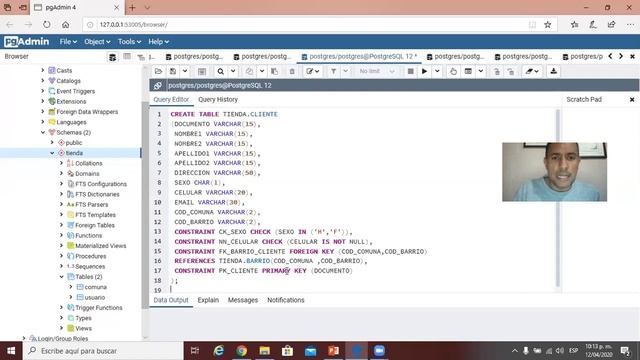The image size is (640, 360).
Task: Click the browser Refresh button
Action: pyautogui.click(x=47, y=24)
